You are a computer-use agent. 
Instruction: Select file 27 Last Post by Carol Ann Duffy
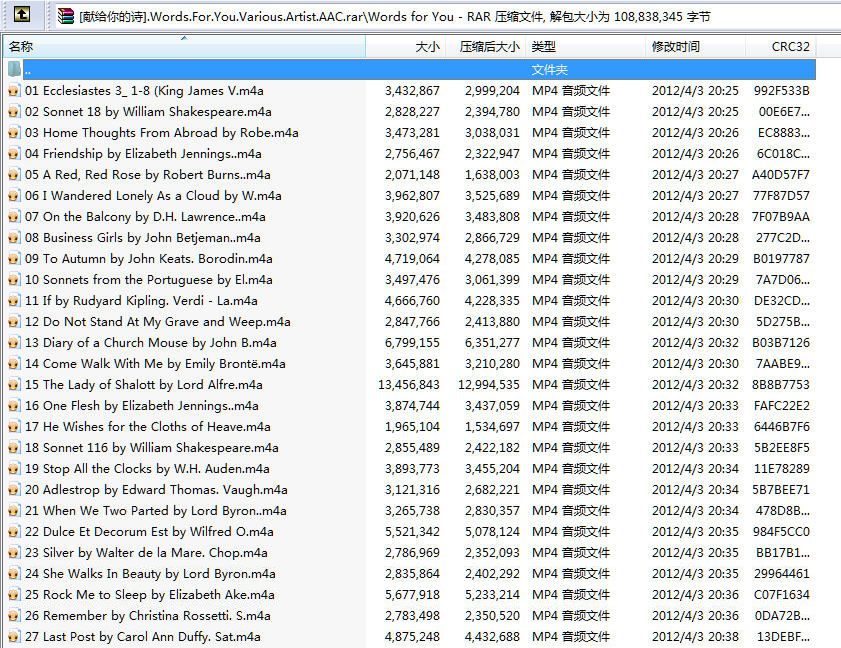click(x=411, y=637)
